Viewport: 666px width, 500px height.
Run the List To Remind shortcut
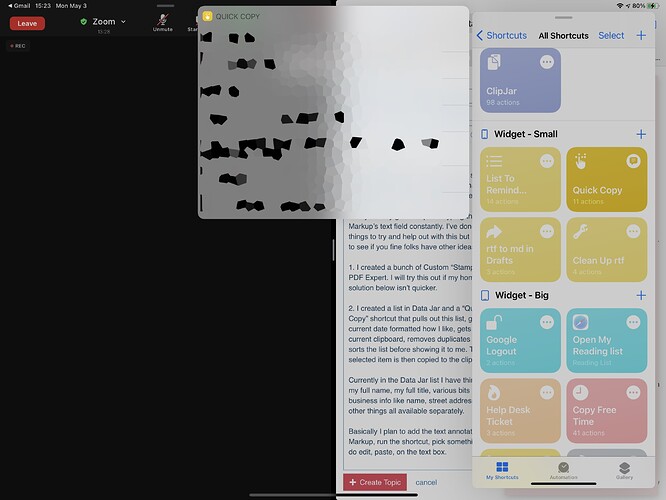520,179
